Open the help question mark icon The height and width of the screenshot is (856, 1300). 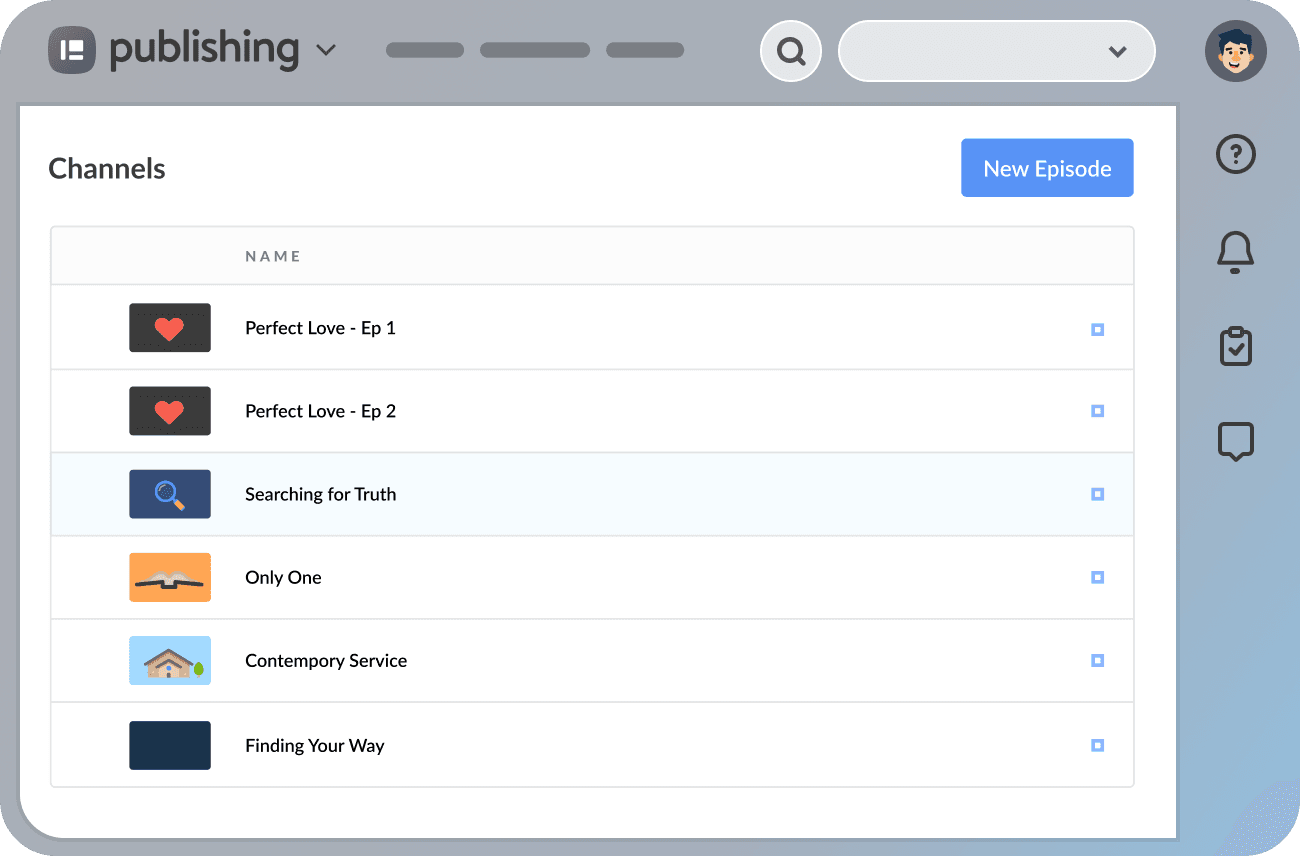(1235, 154)
